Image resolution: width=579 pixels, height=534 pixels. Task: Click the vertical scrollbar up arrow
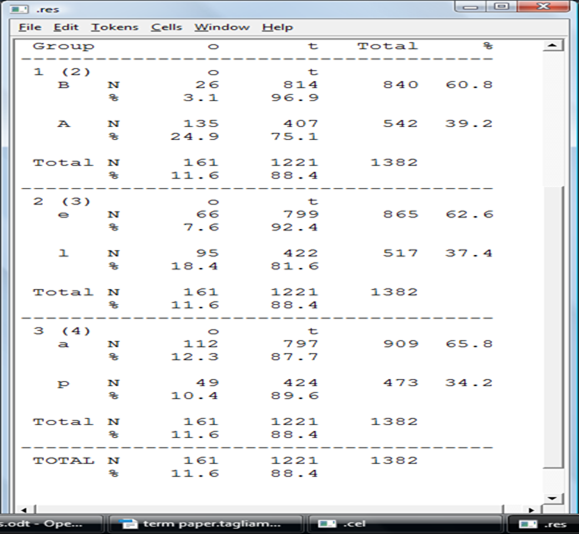tap(552, 45)
